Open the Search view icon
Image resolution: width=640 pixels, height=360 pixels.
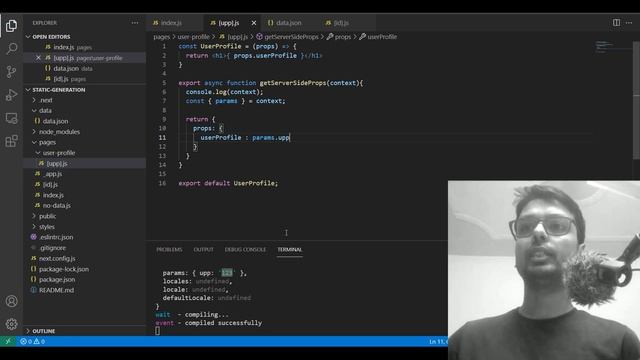(11, 49)
